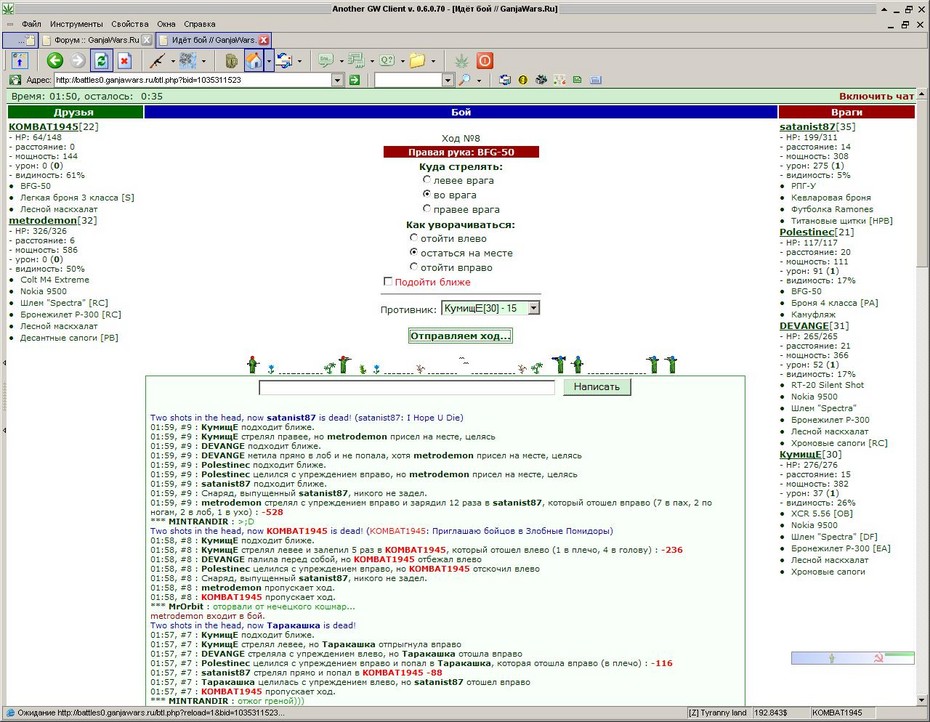The height and width of the screenshot is (722, 930).
Task: Click the green back arrow button
Action: [x=55, y=61]
